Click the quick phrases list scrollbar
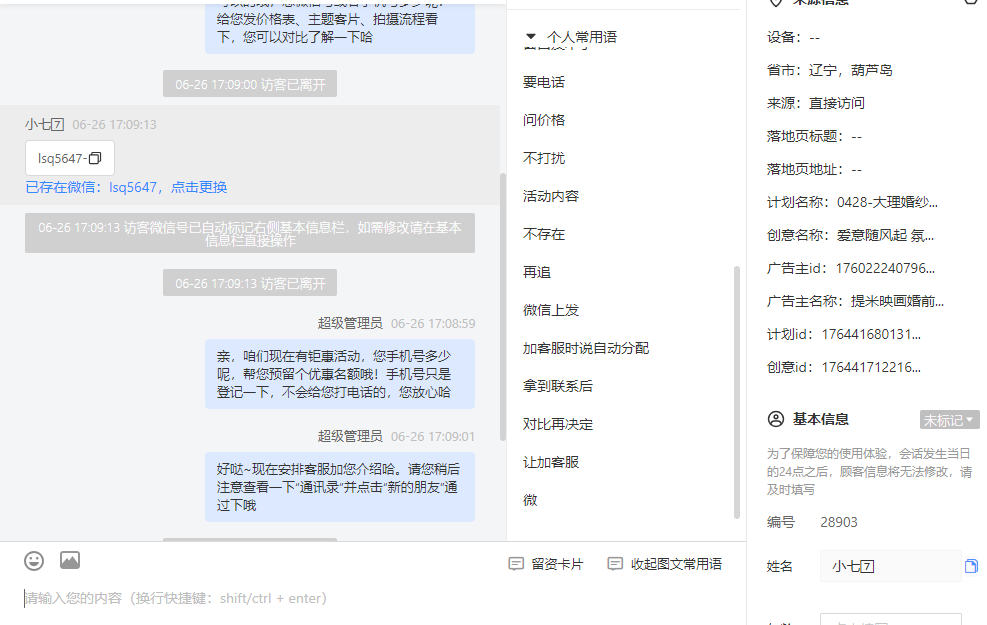 coord(736,392)
